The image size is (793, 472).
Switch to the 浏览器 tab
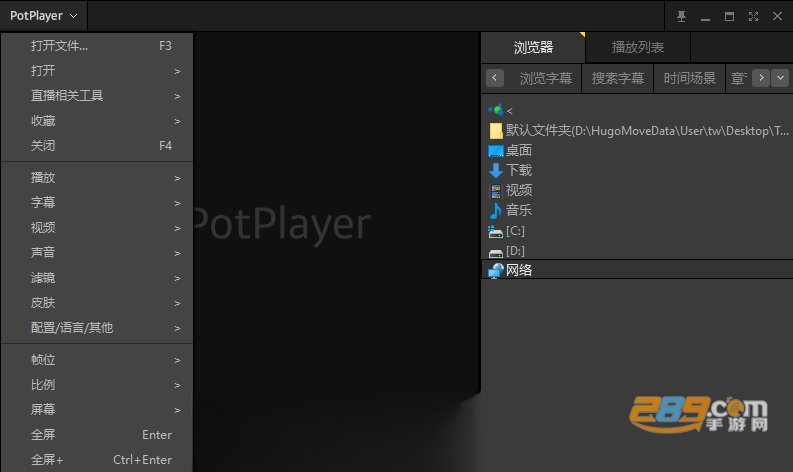click(533, 48)
